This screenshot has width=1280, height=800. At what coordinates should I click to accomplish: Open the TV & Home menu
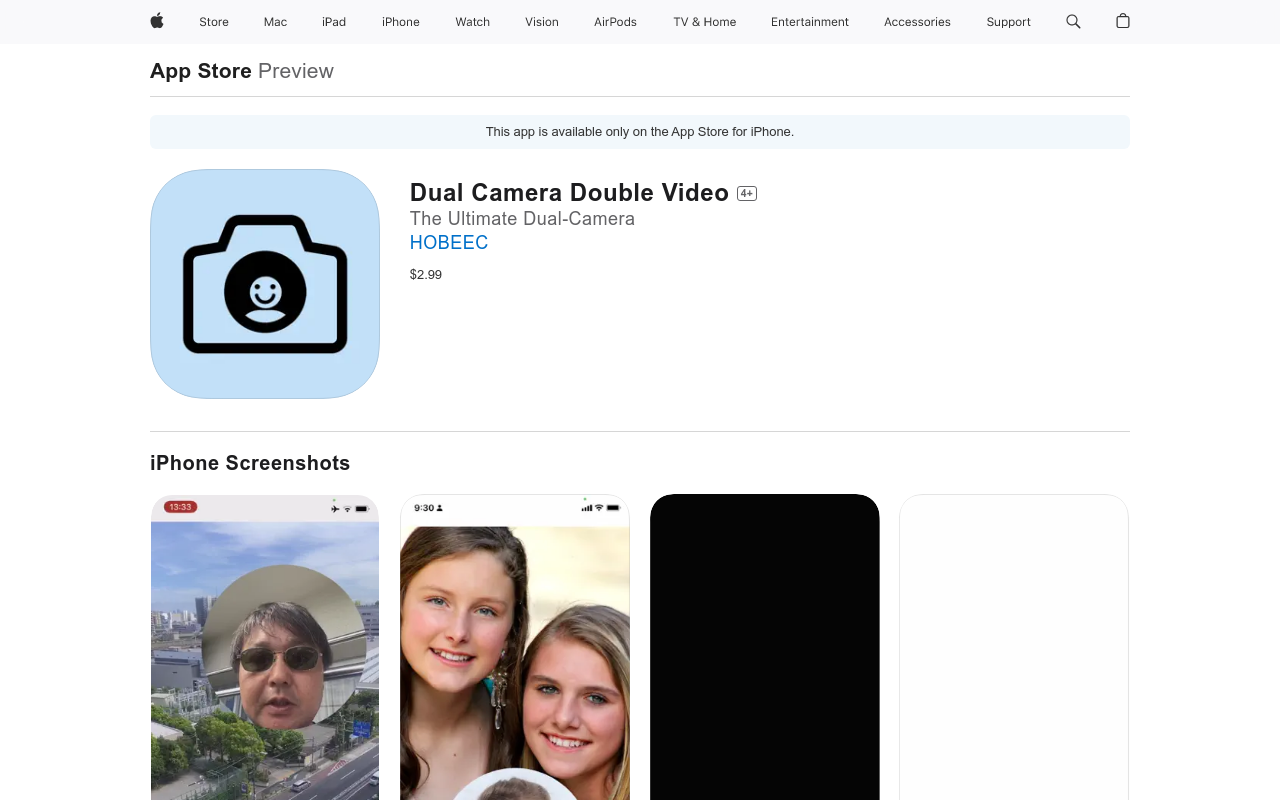705,22
